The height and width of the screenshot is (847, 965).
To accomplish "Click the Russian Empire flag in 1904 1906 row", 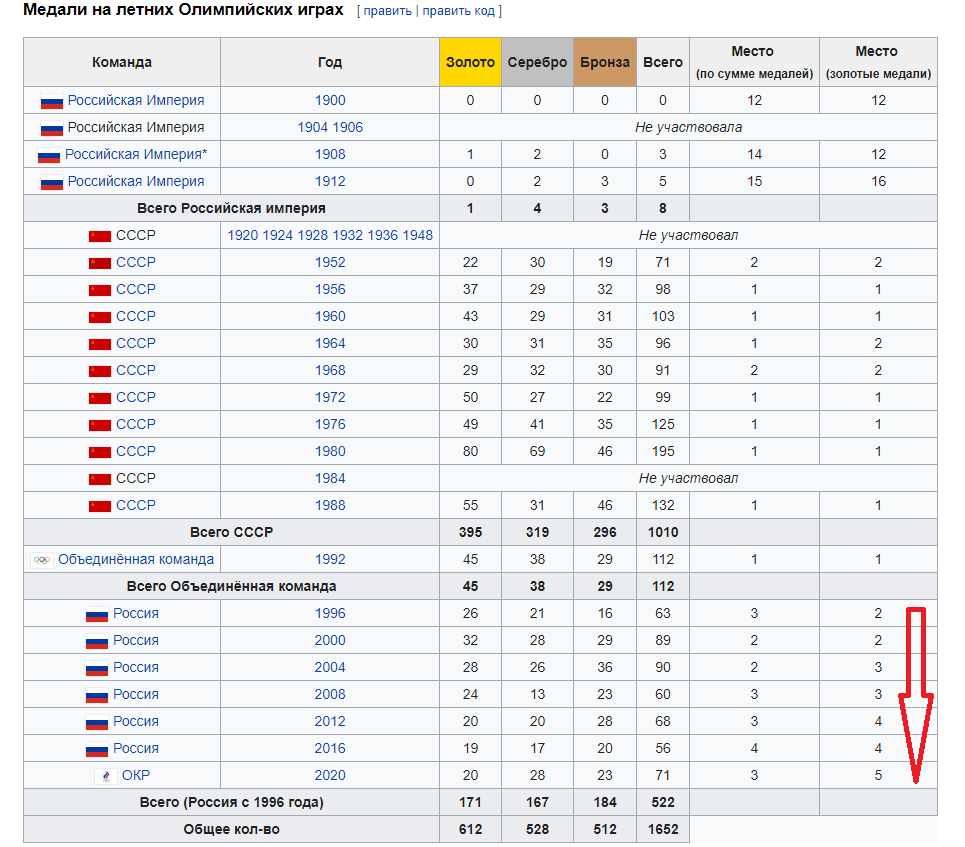I will 52,129.
